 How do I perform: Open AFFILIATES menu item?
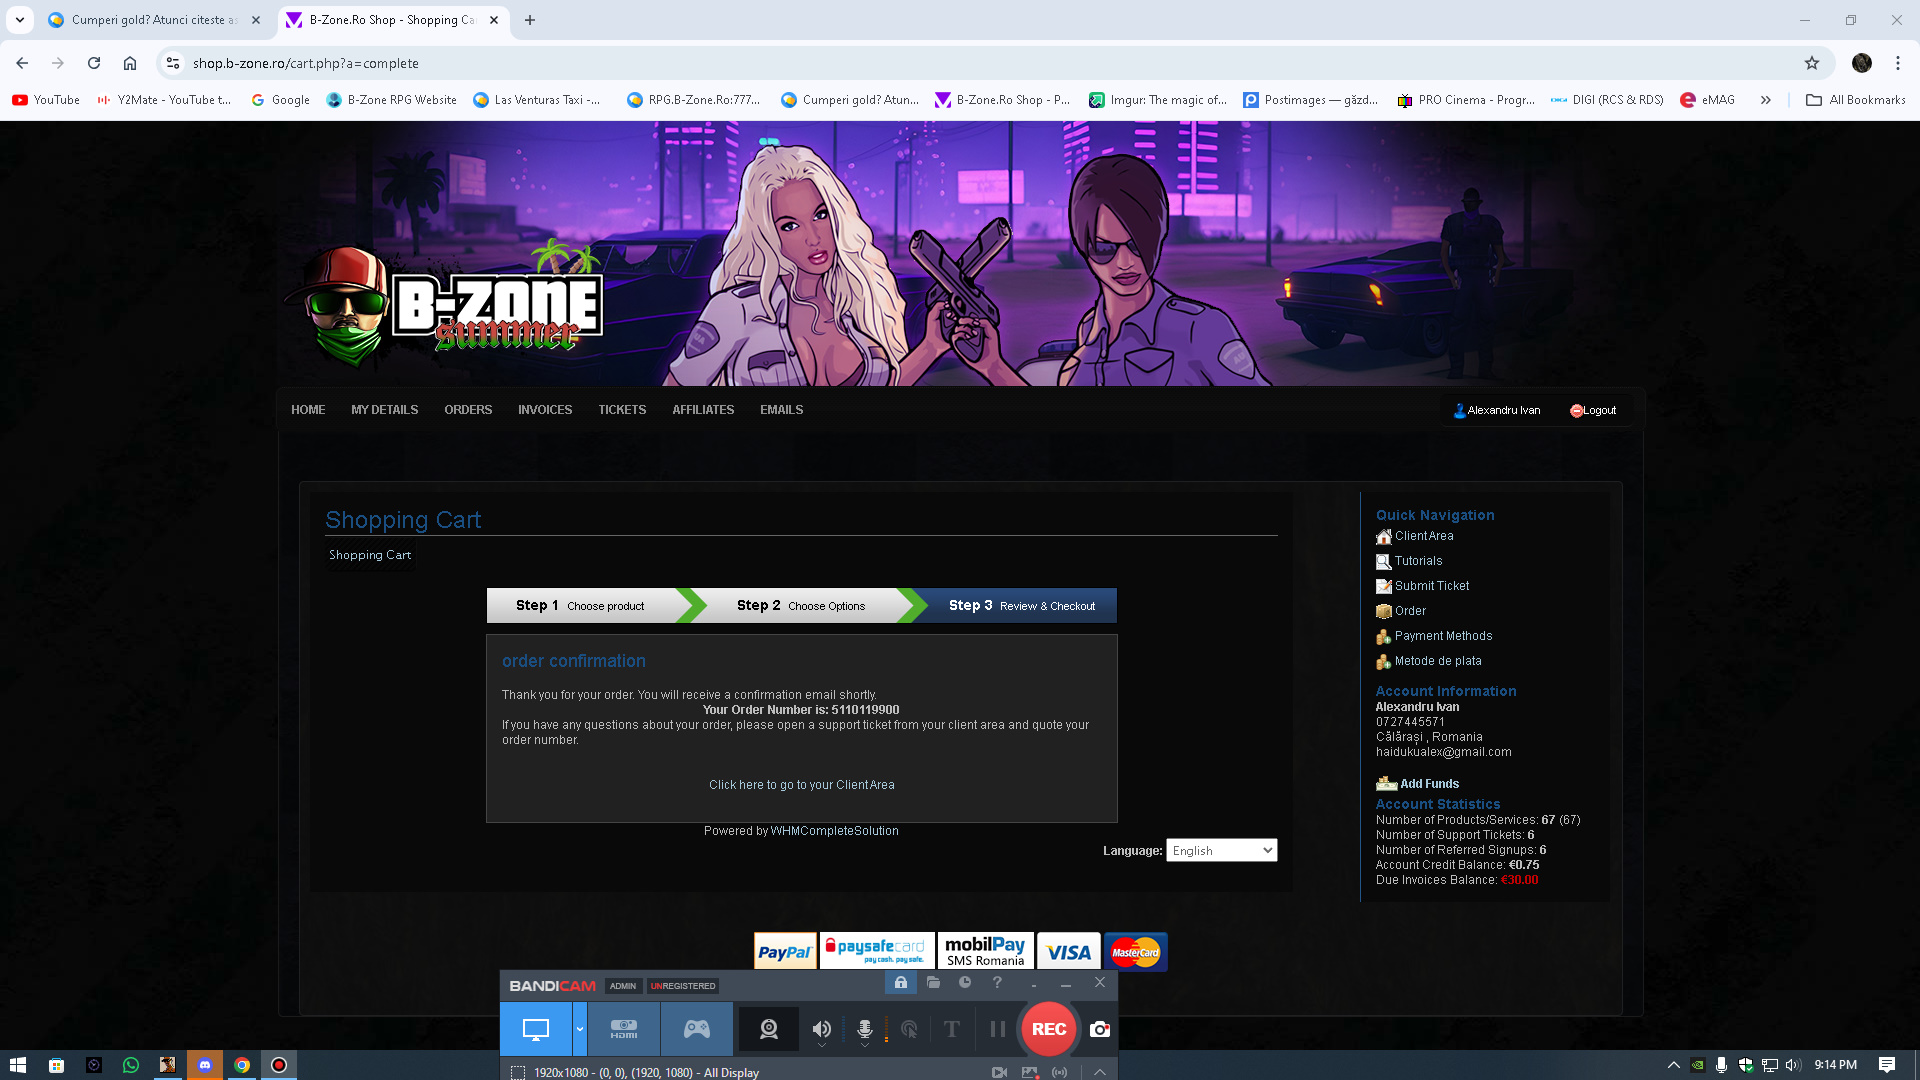703,410
